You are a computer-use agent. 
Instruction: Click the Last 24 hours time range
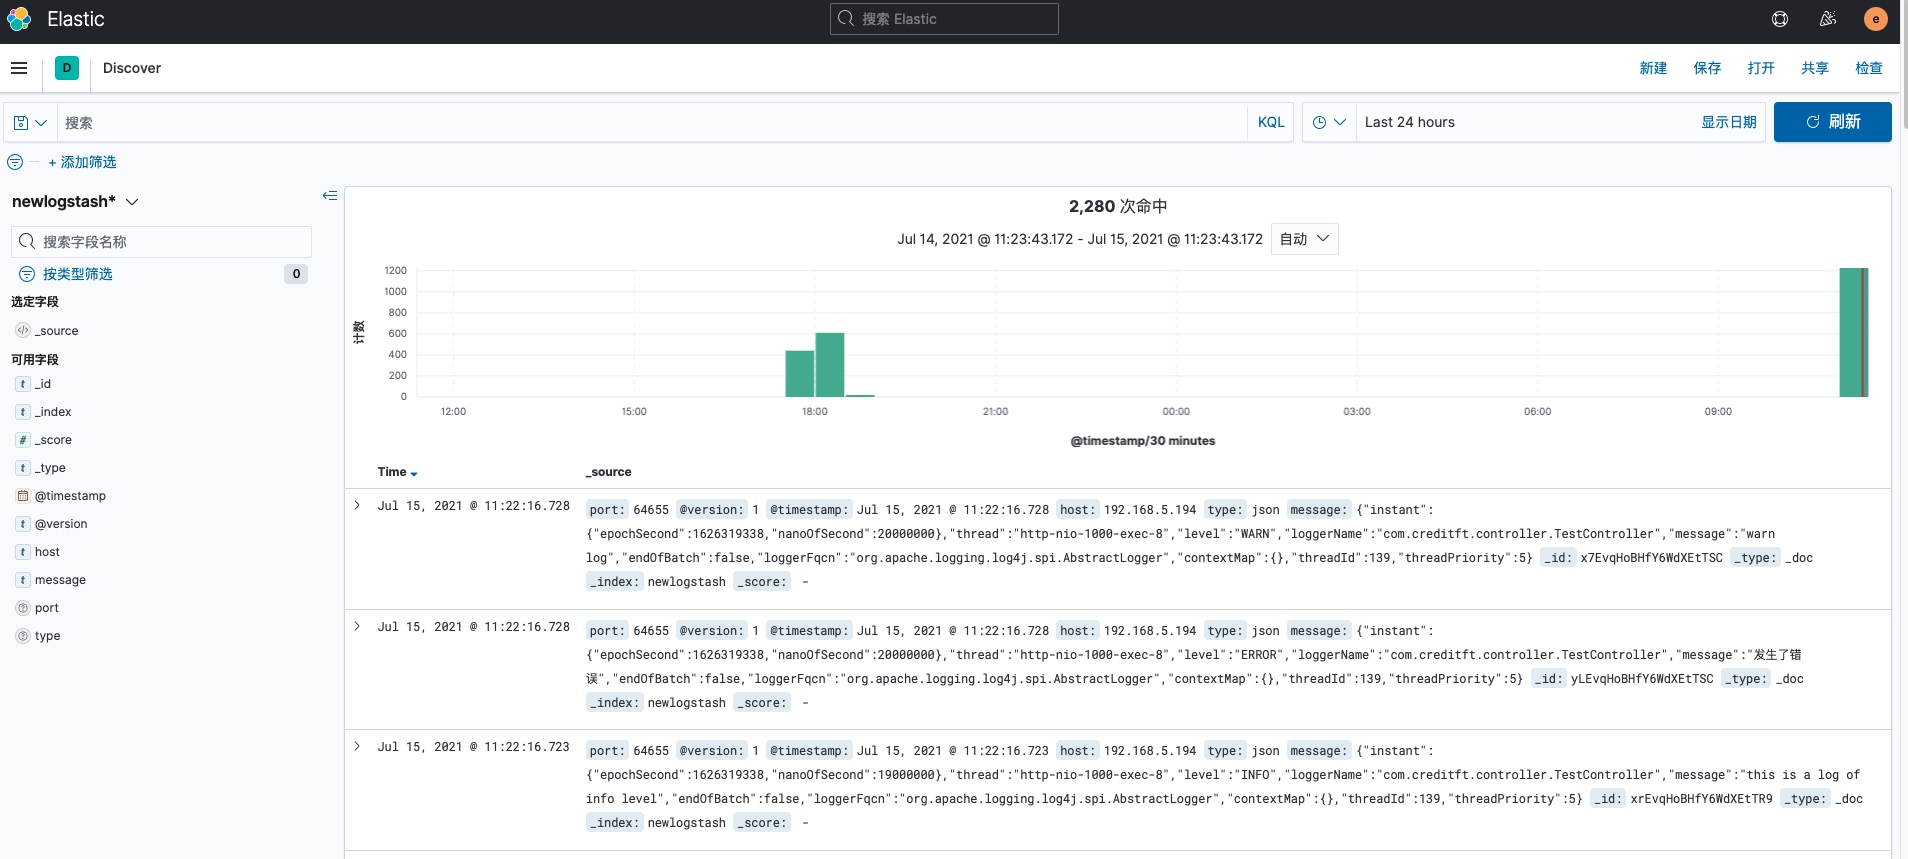[1410, 122]
